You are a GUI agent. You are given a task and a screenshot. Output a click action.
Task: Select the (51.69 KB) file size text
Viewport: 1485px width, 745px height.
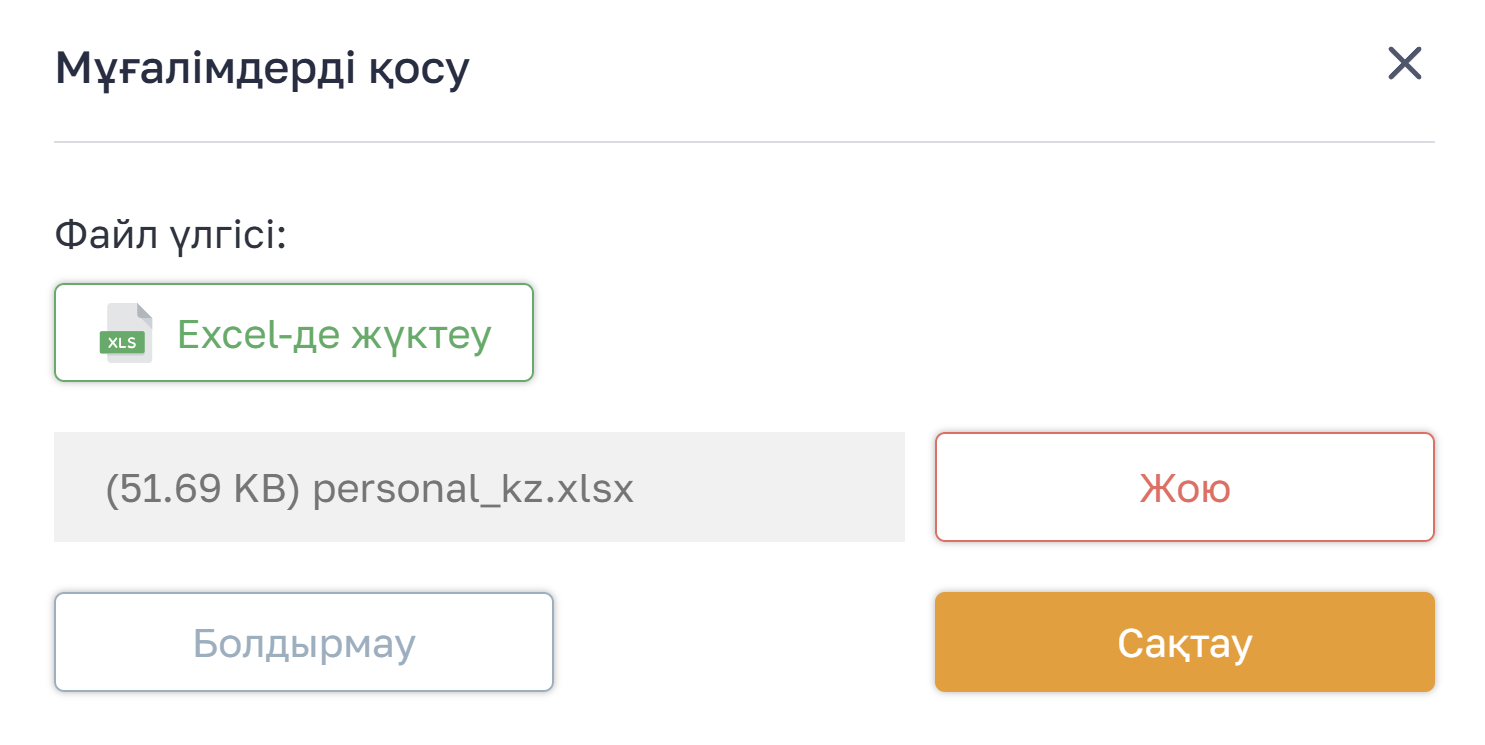pos(203,489)
